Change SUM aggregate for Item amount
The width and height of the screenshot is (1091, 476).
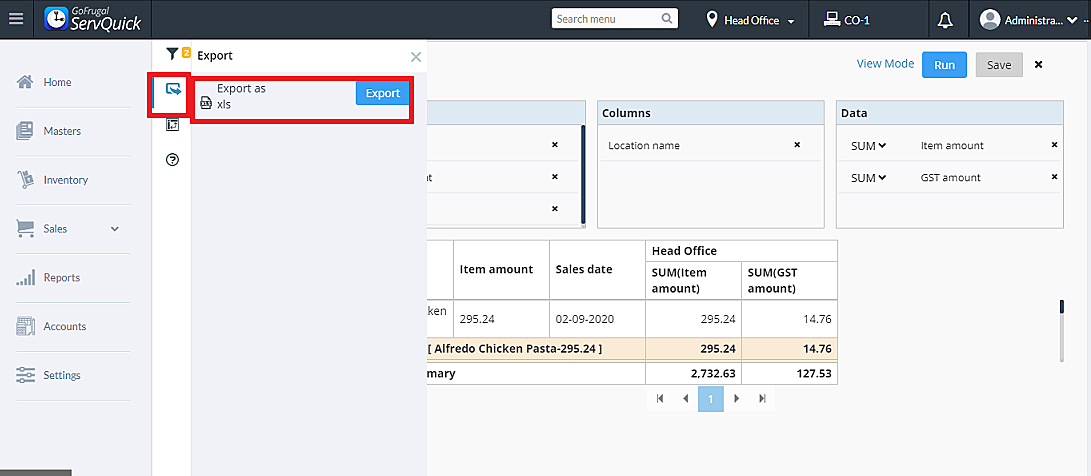pyautogui.click(x=868, y=146)
